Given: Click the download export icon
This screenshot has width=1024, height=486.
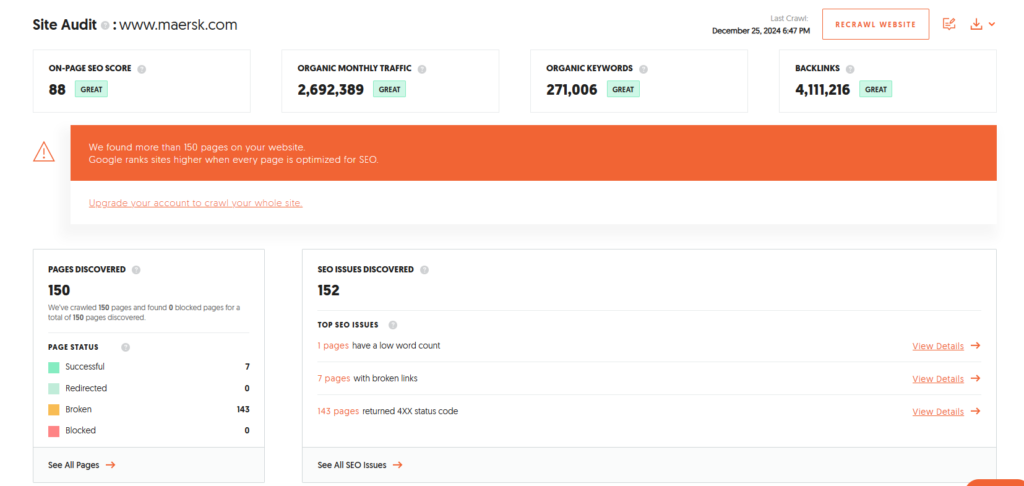Looking at the screenshot, I should [976, 24].
